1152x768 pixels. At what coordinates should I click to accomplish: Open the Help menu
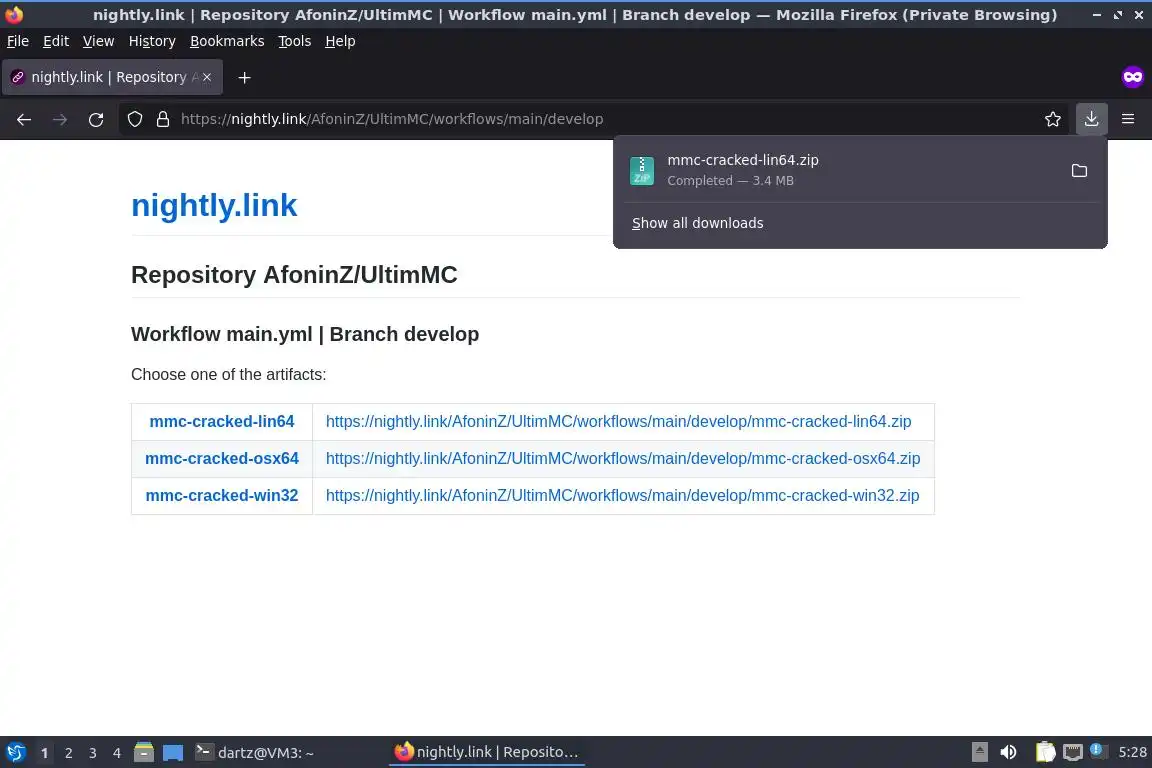pos(340,41)
